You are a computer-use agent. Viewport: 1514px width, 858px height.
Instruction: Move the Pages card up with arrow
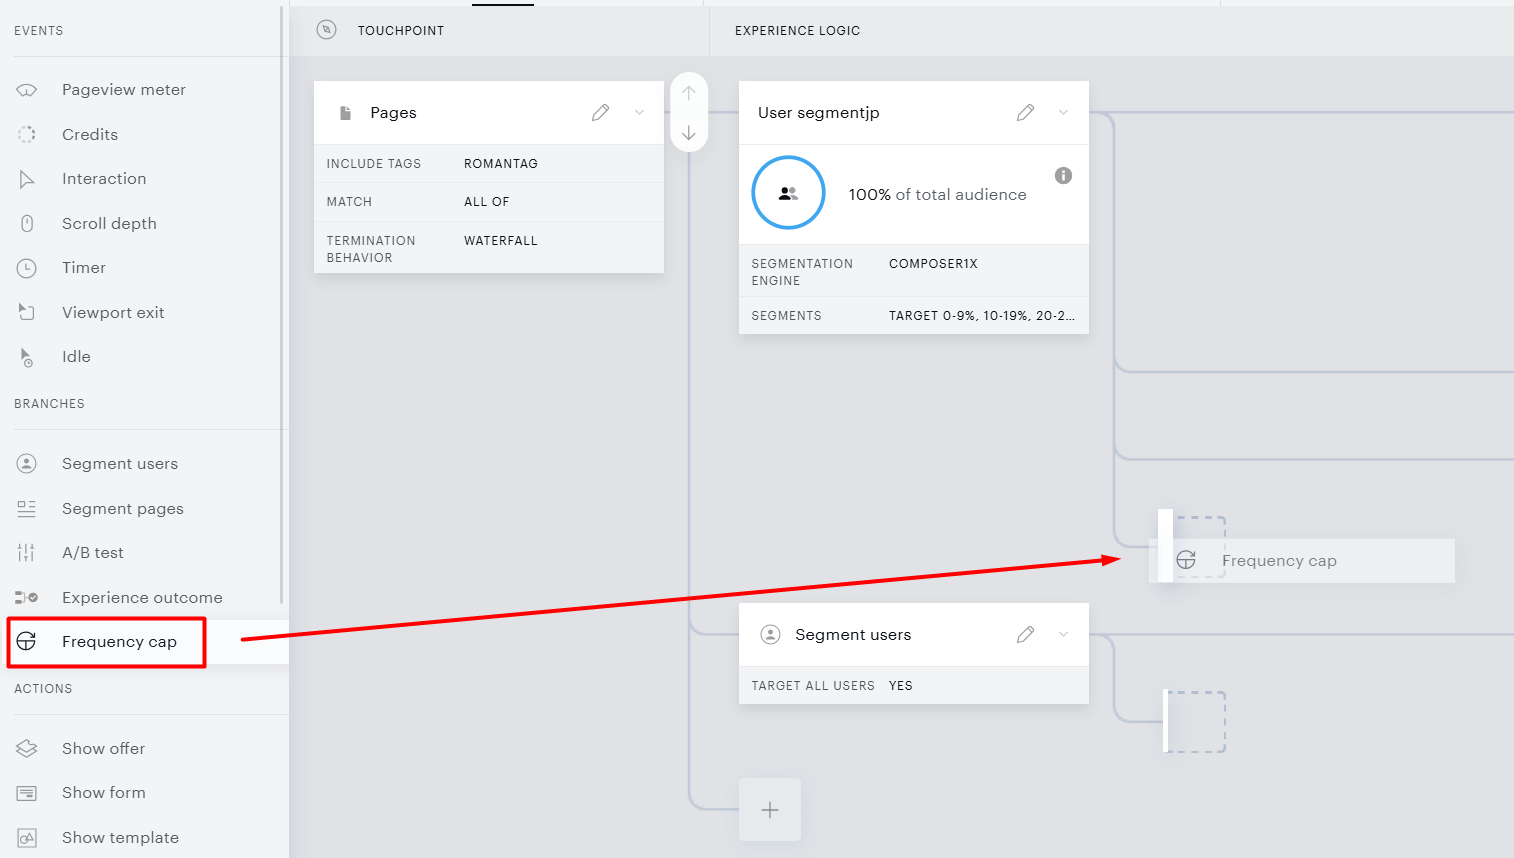(689, 93)
